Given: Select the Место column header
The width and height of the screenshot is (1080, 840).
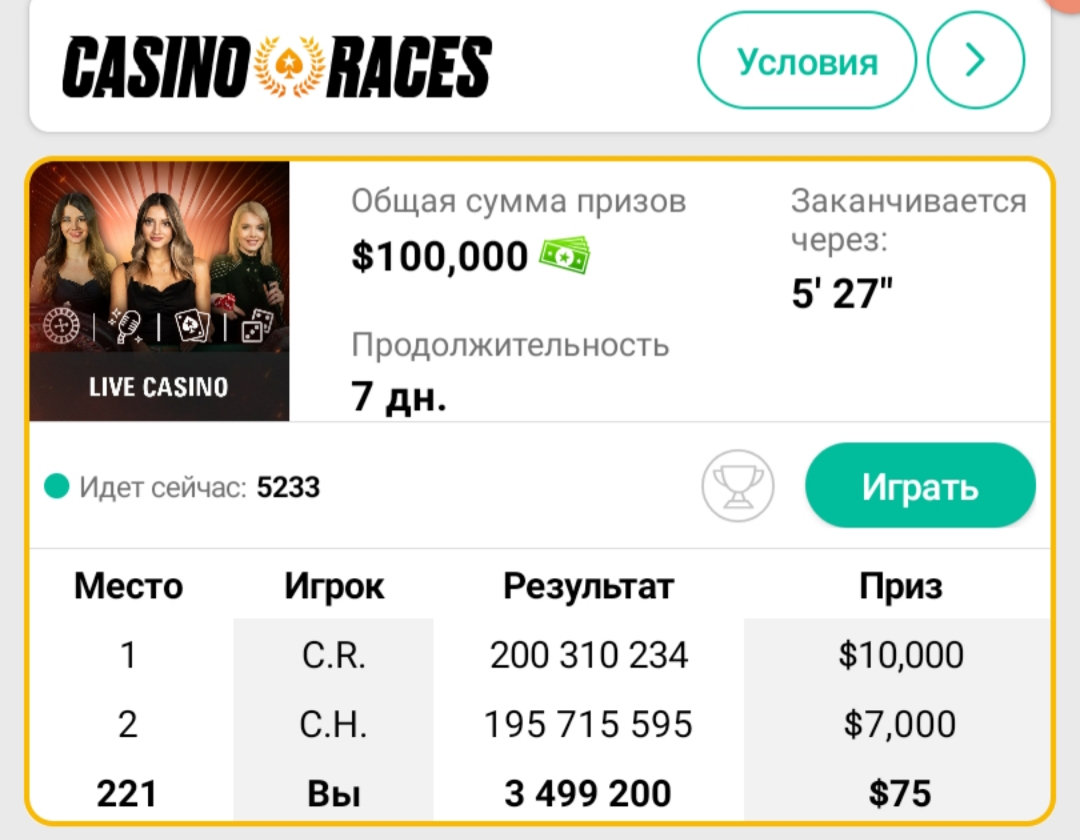Looking at the screenshot, I should 129,587.
